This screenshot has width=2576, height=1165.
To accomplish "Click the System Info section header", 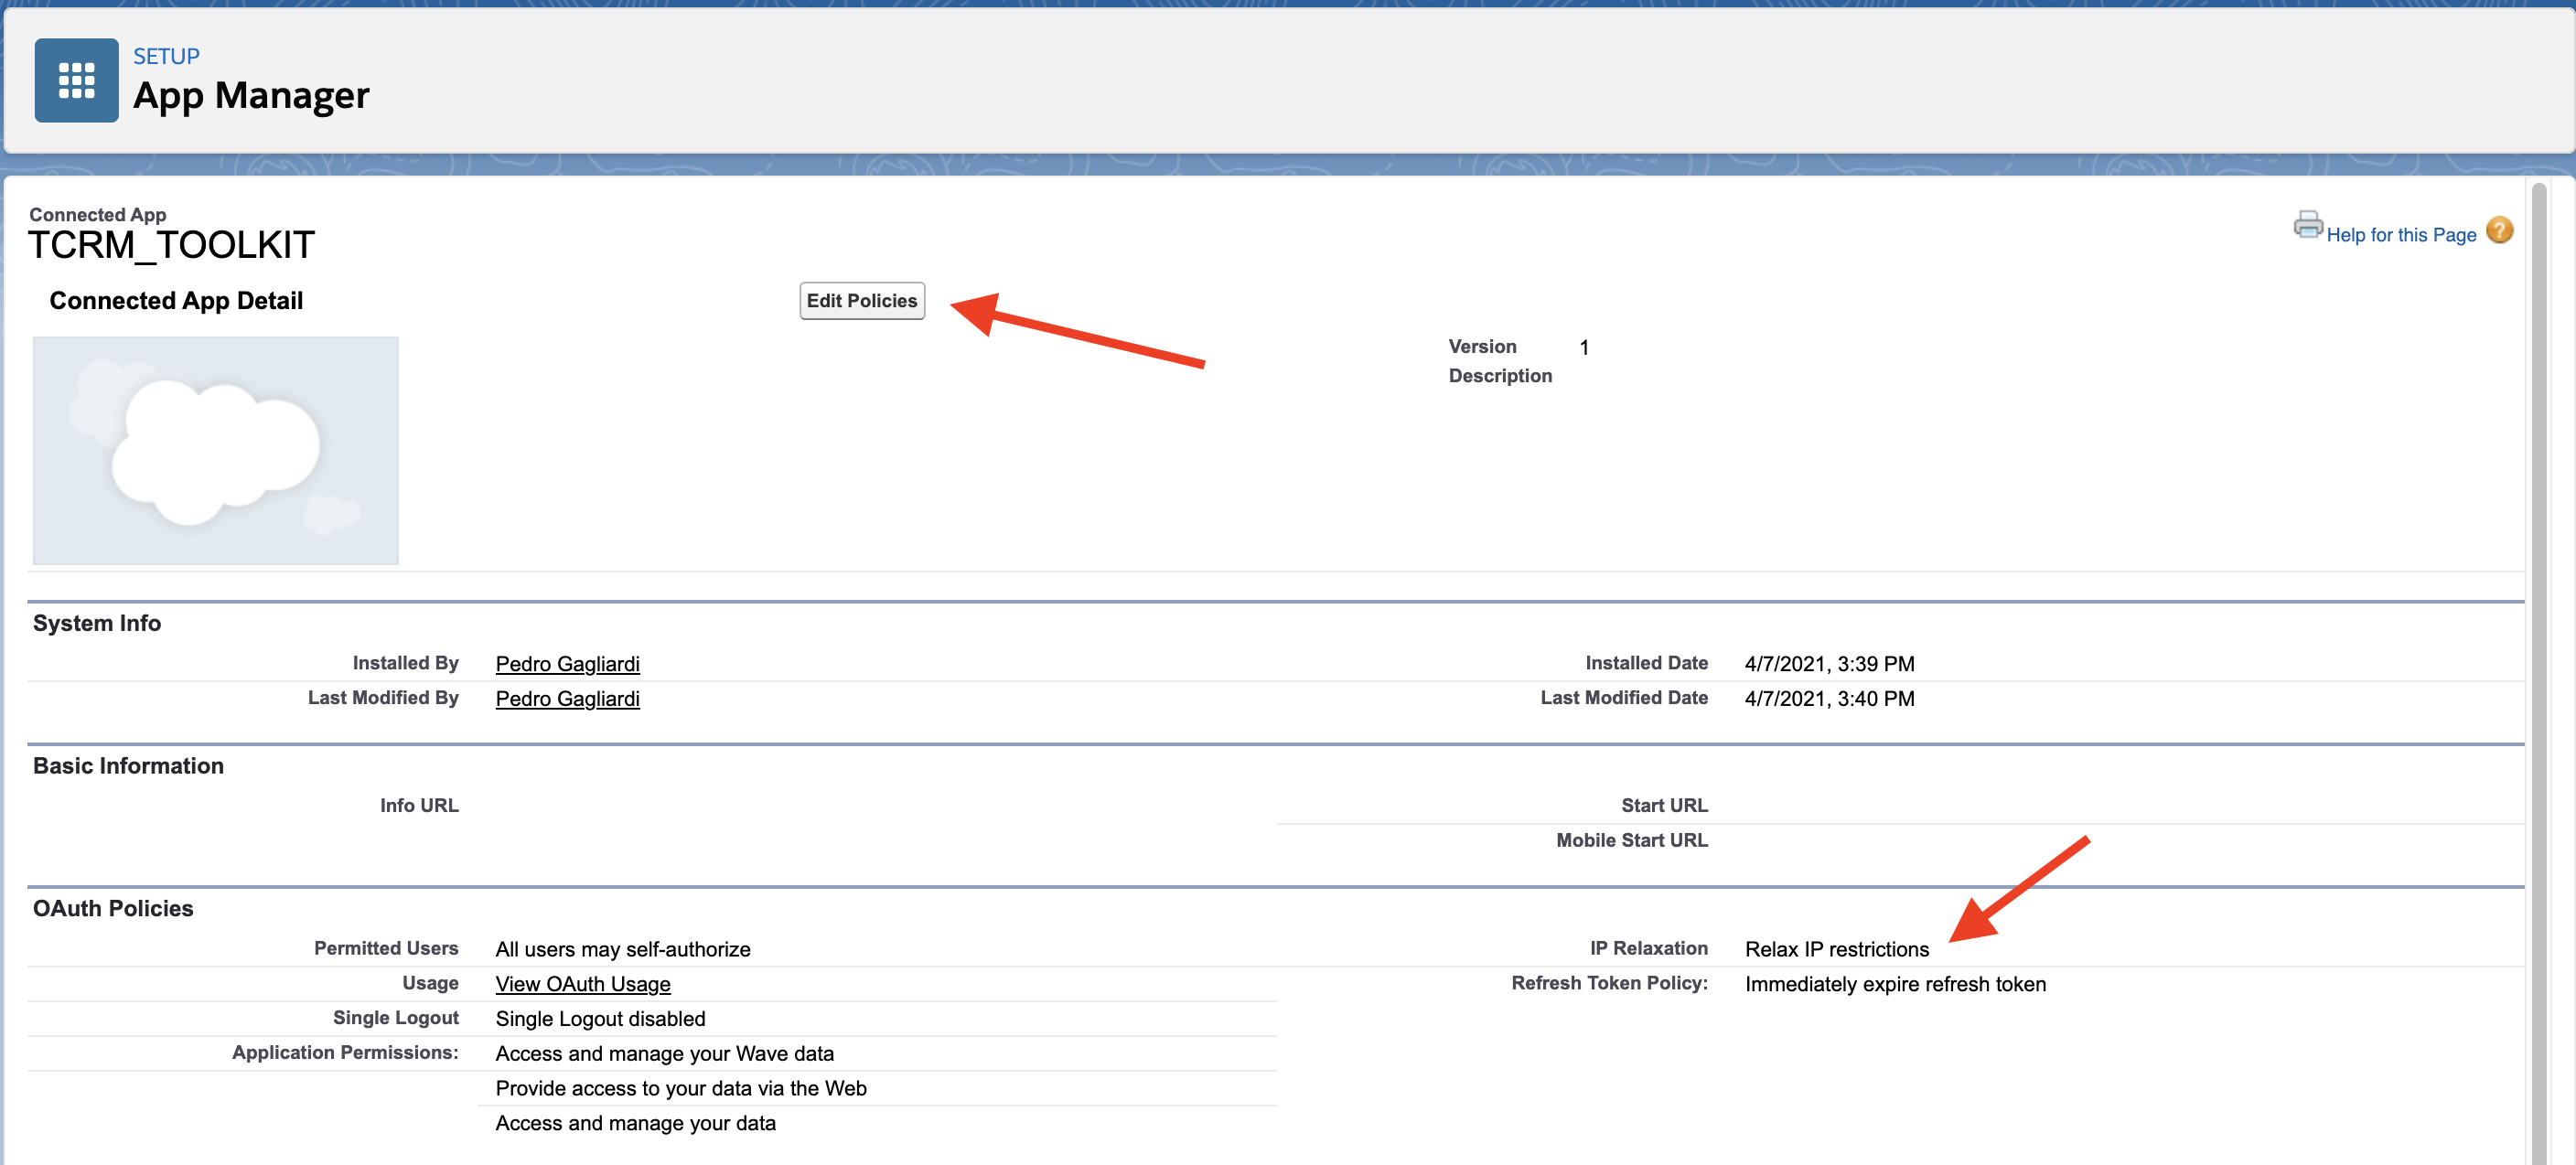I will (97, 623).
